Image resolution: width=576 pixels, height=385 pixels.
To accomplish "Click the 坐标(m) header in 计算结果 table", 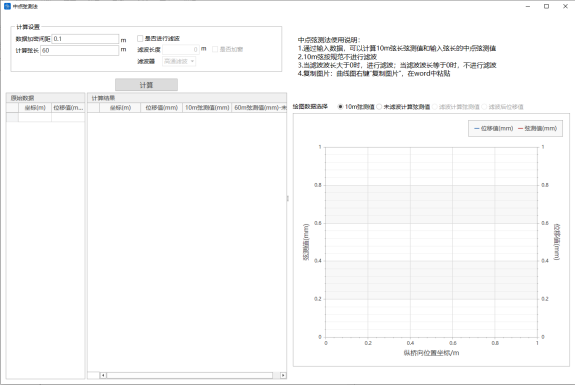I will point(120,108).
